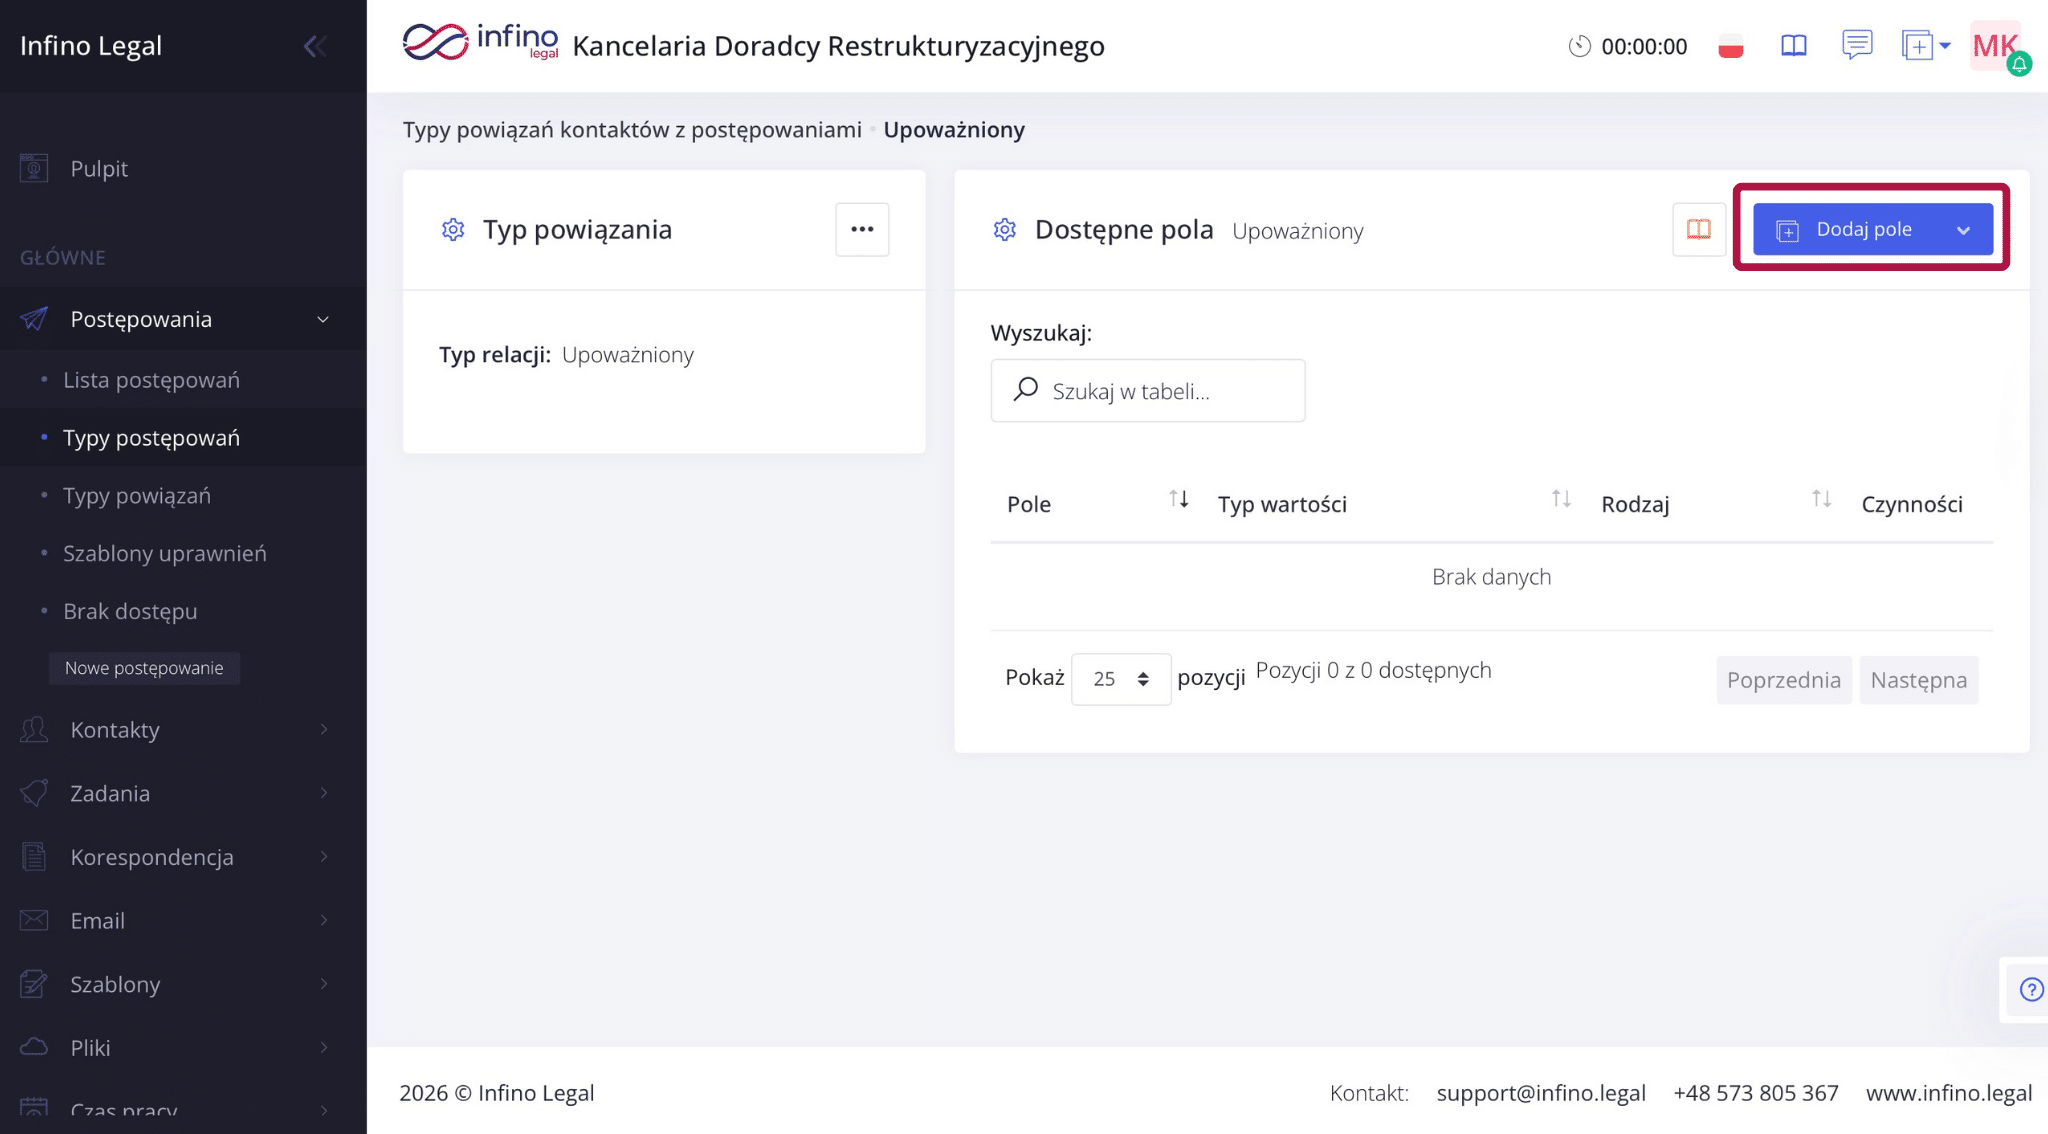Collapse the Postępowania menu section
The width and height of the screenshot is (2048, 1134).
pos(323,319)
